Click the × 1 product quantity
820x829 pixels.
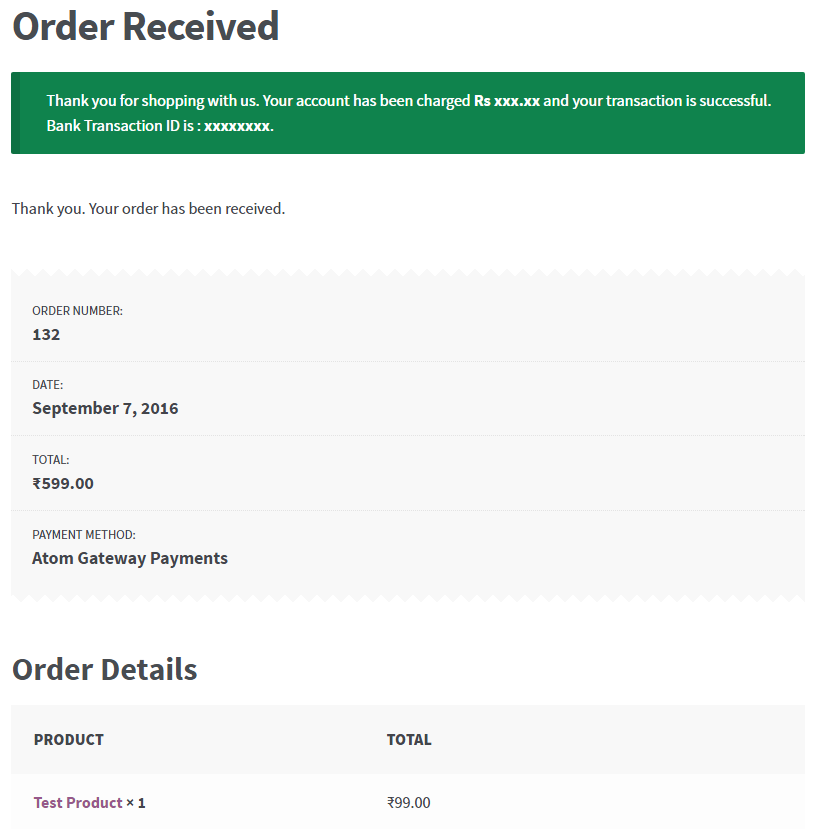coord(136,802)
